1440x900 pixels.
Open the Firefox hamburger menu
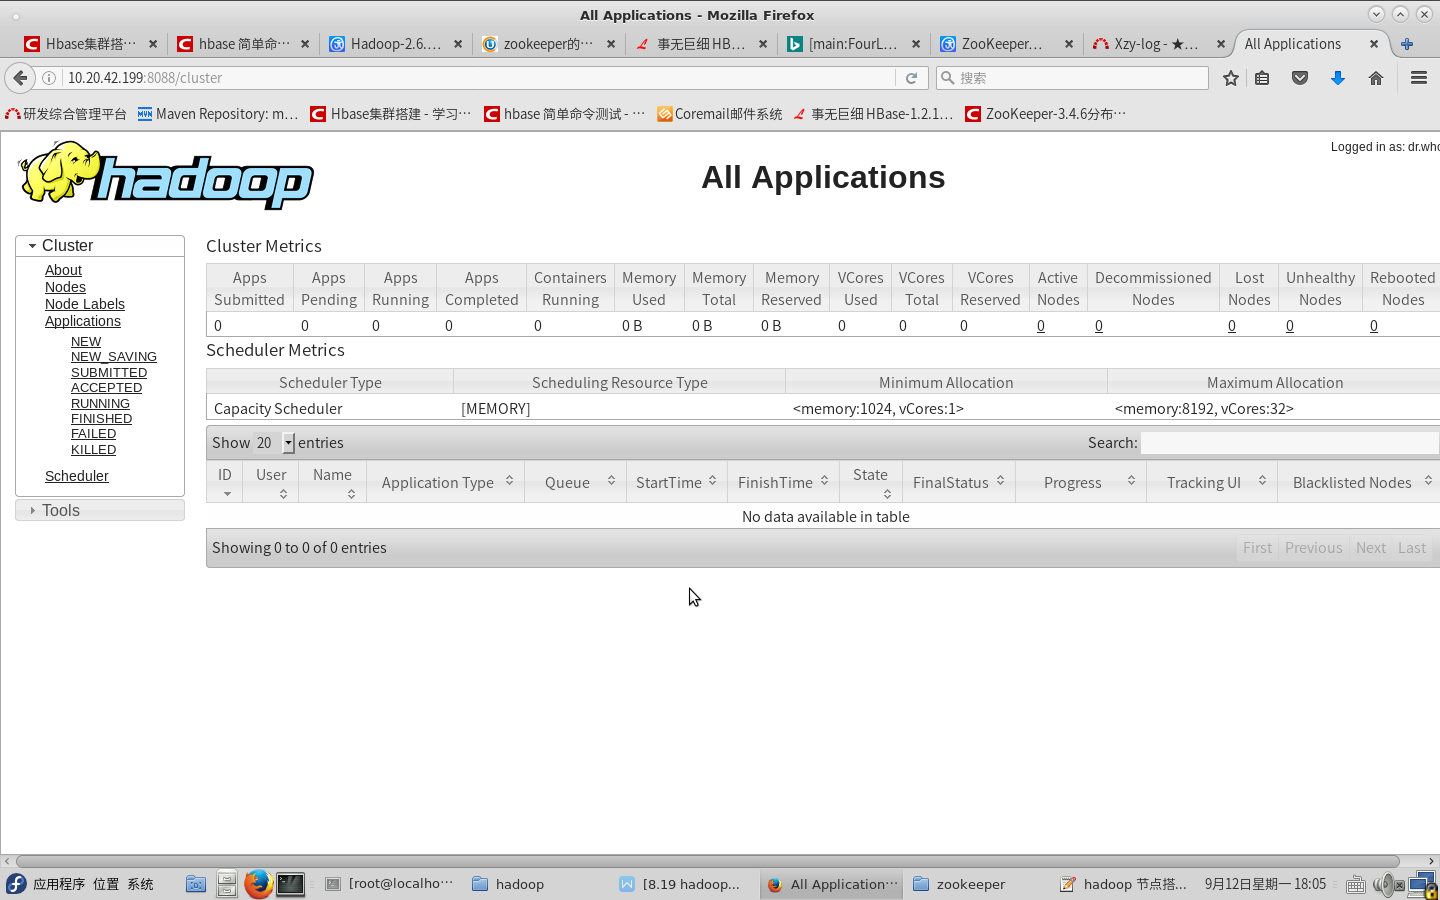click(1418, 78)
